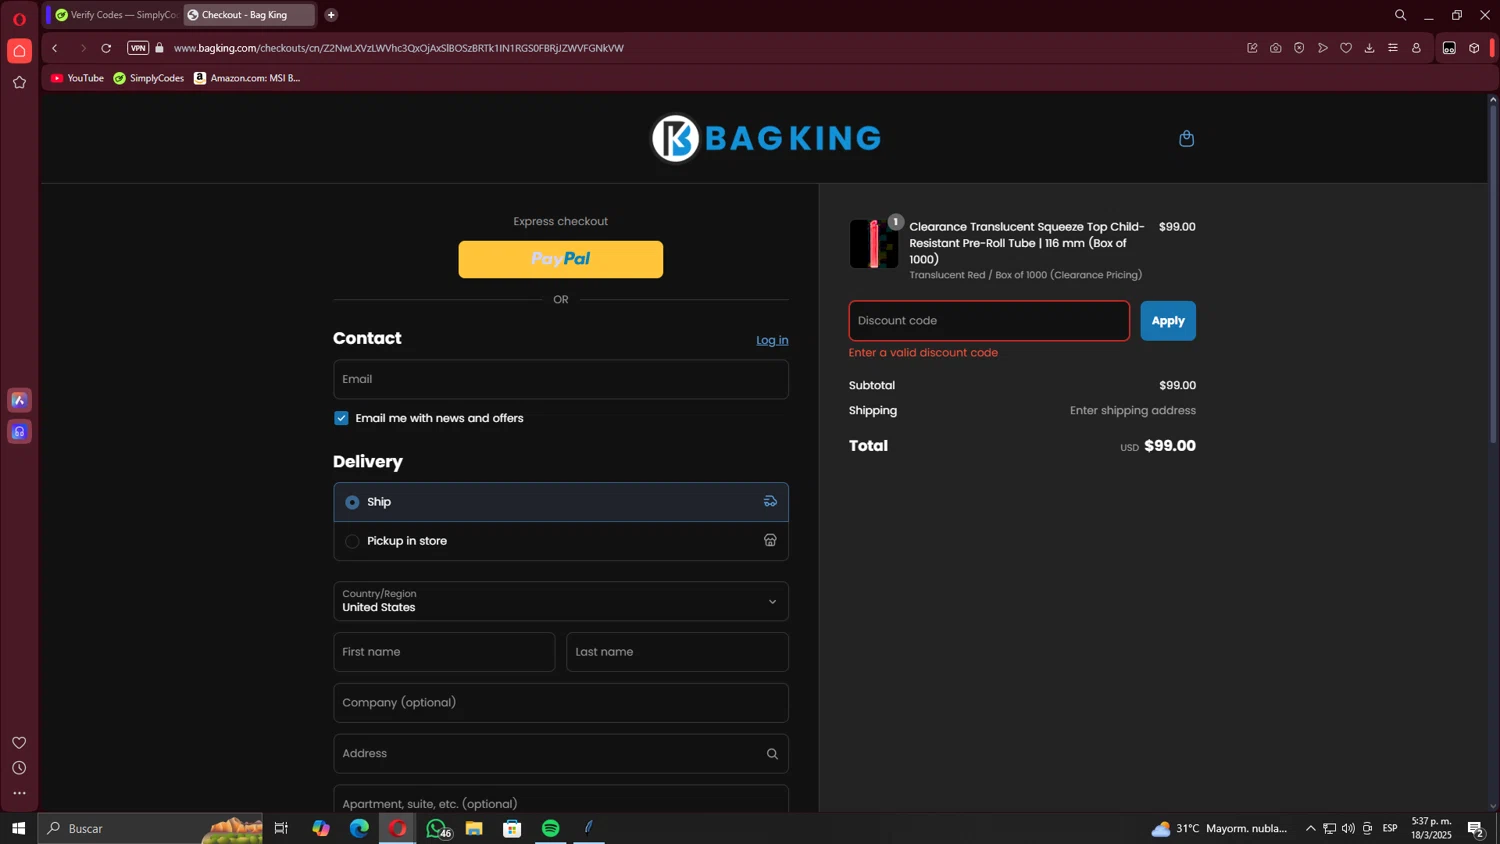Go back to previous page

coord(55,48)
